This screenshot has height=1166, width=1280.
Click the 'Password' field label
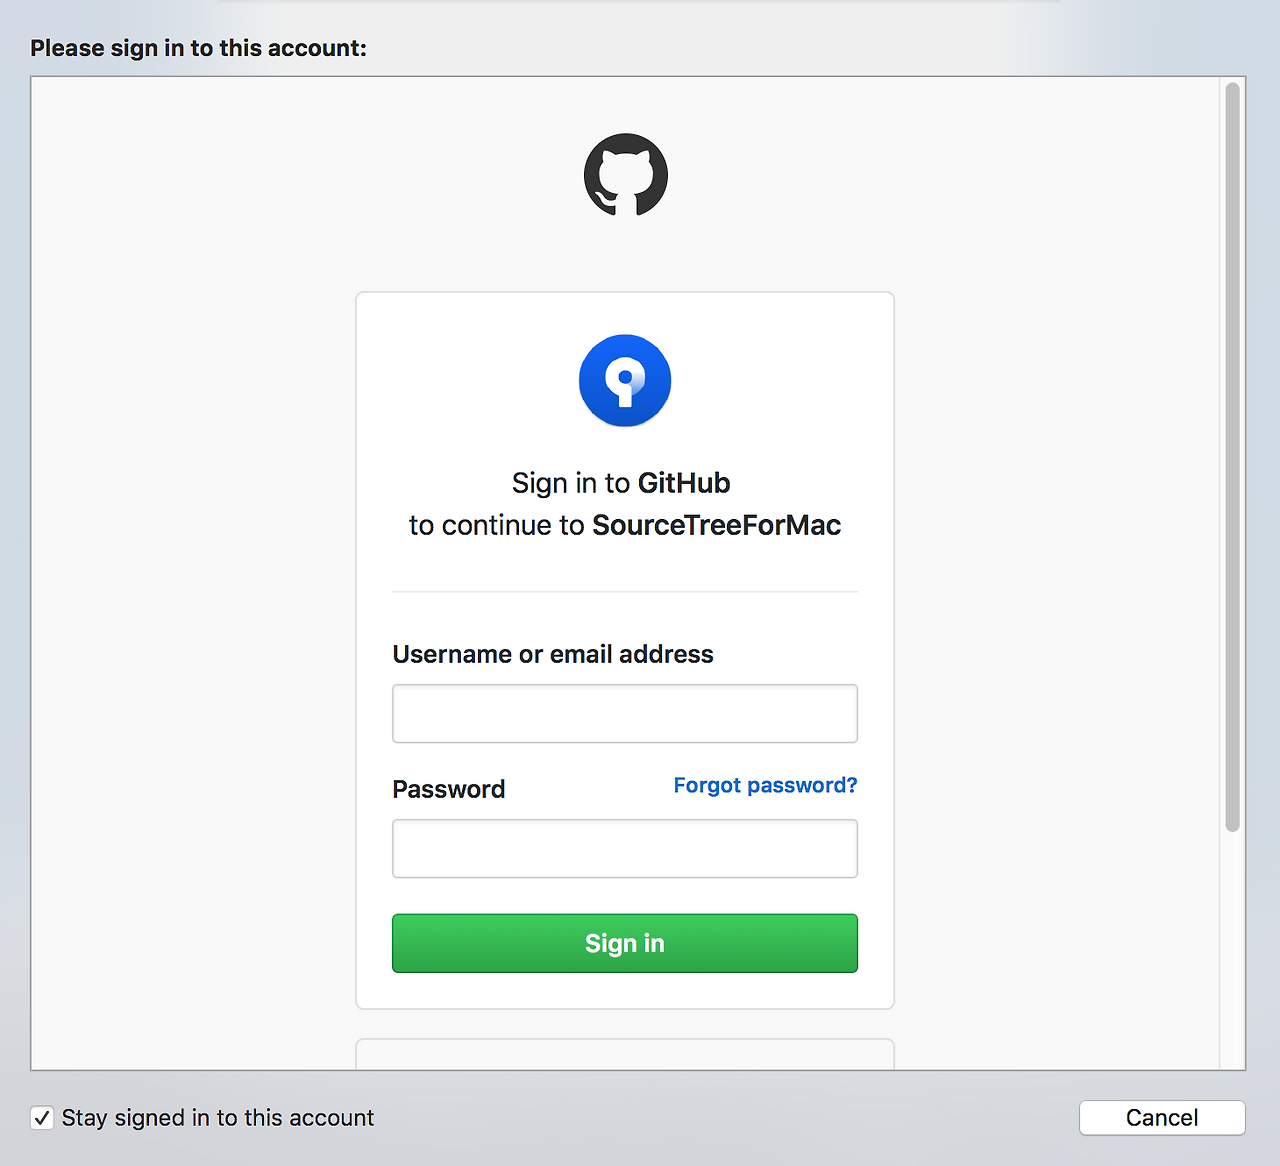448,789
